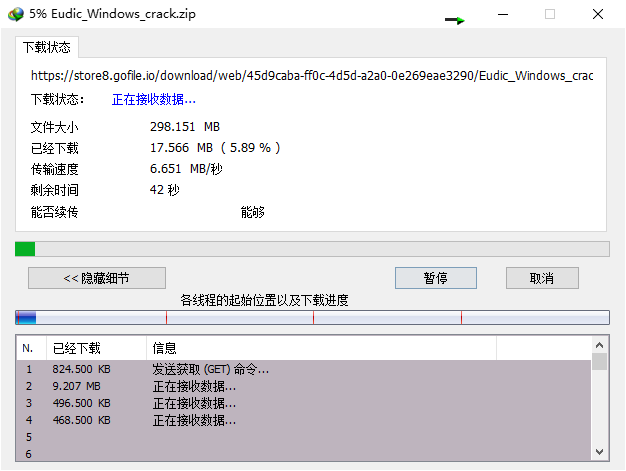
Task: Click the 发送获取 (GET) 命令 info text
Action: pyautogui.click(x=210, y=369)
